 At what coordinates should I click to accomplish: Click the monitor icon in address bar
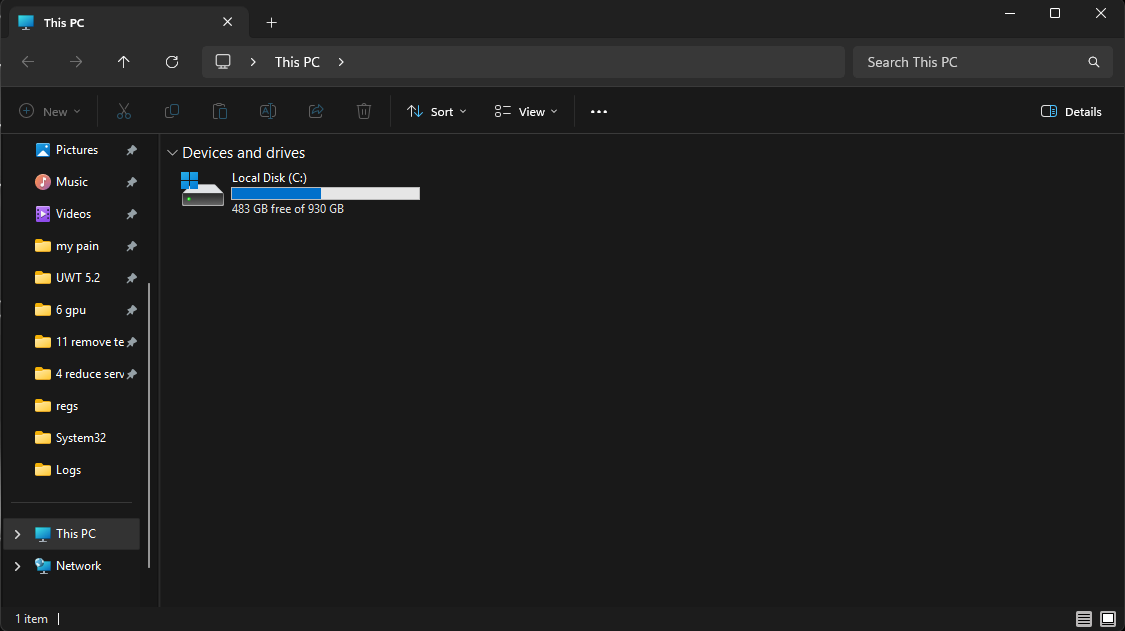point(223,62)
